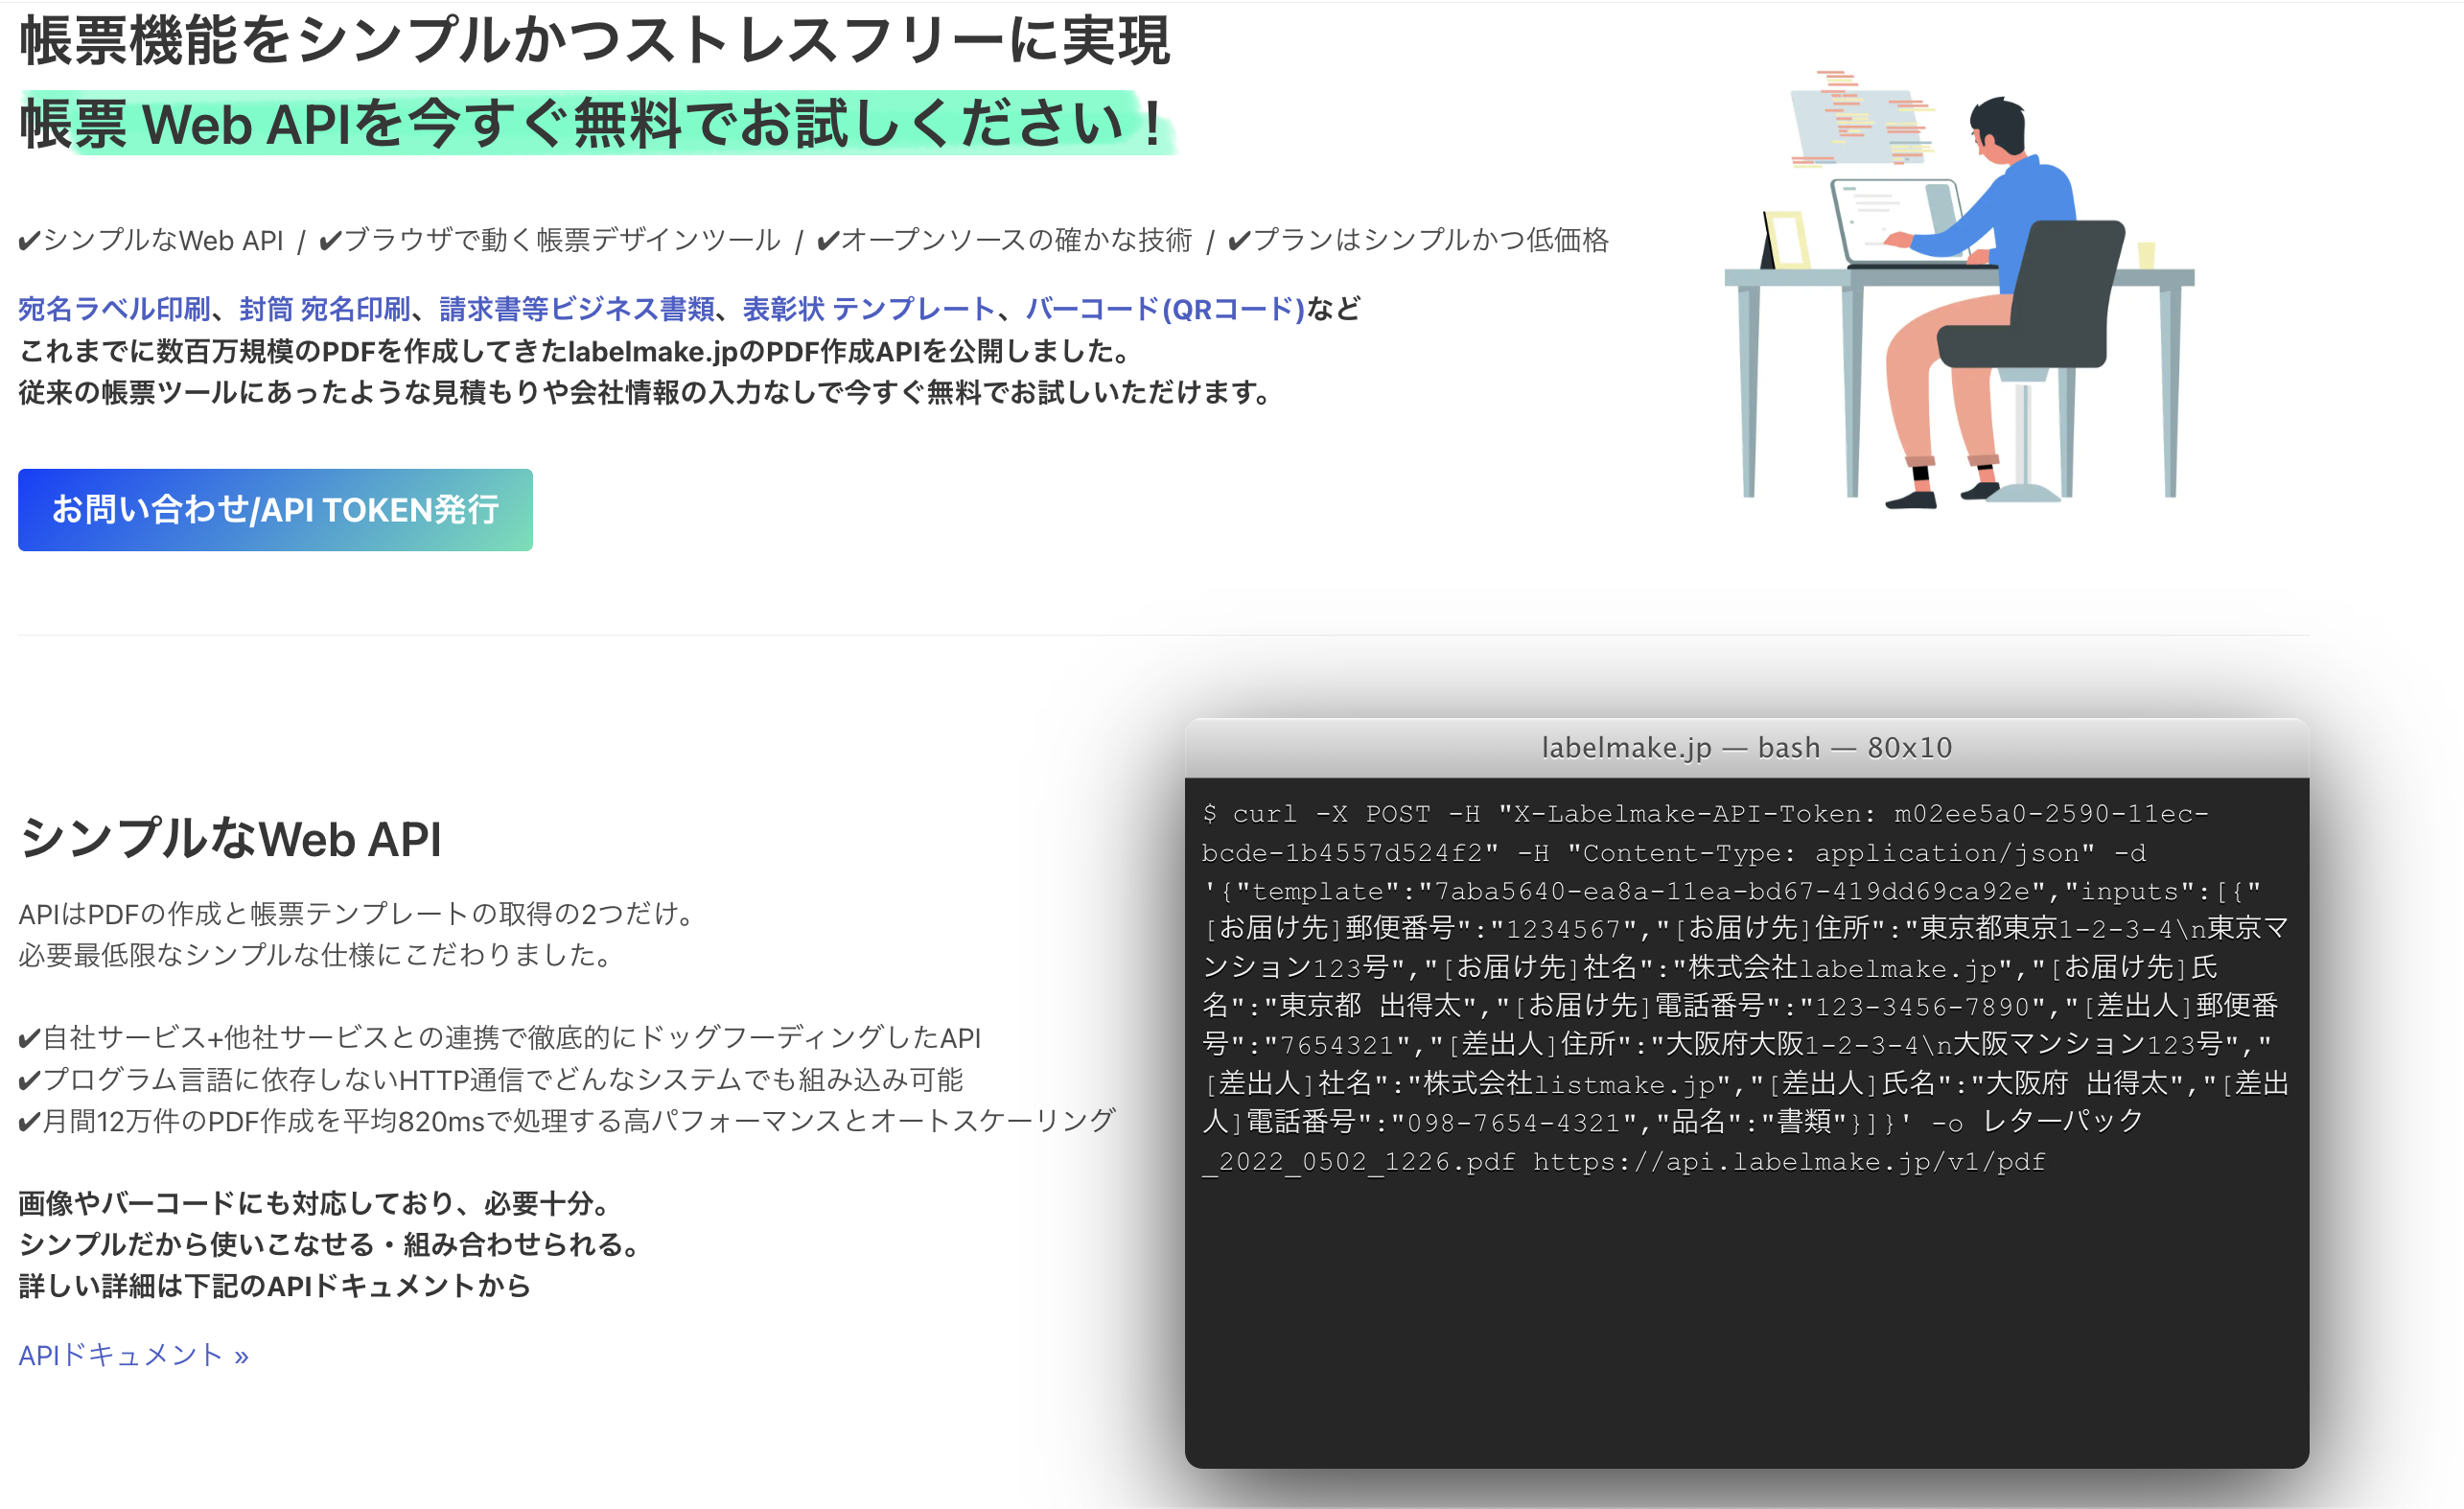This screenshot has width=2464, height=1509.
Task: Click the ✔ブラウザで動く帳票デザインツール checkmark item
Action: [x=549, y=240]
